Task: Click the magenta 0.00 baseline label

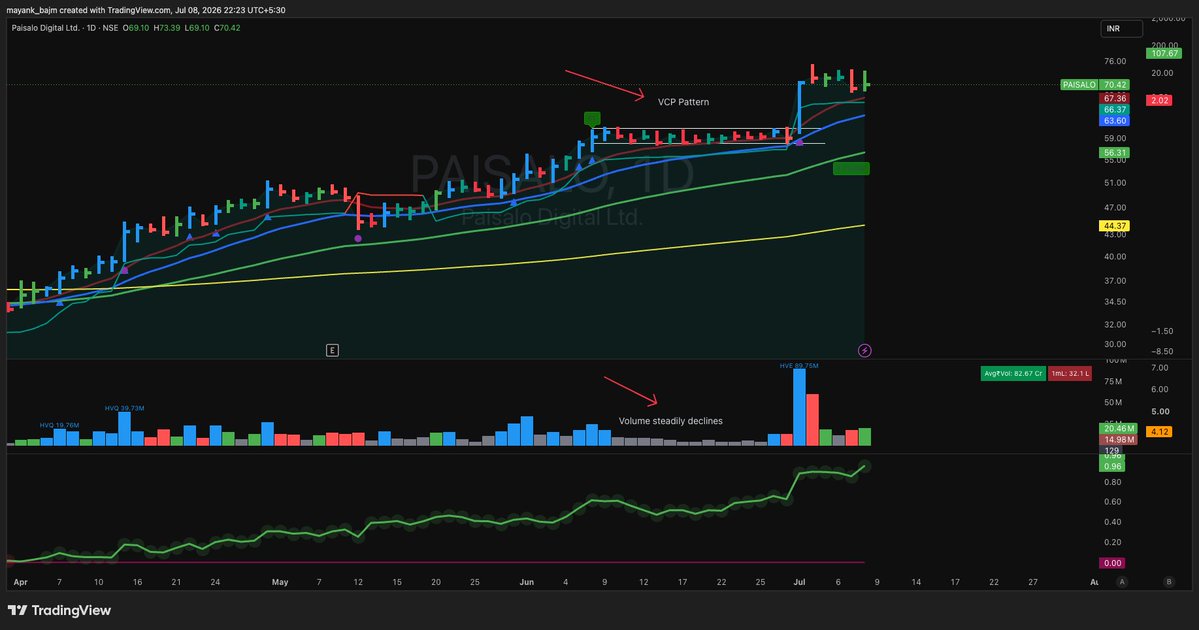Action: click(x=1113, y=563)
